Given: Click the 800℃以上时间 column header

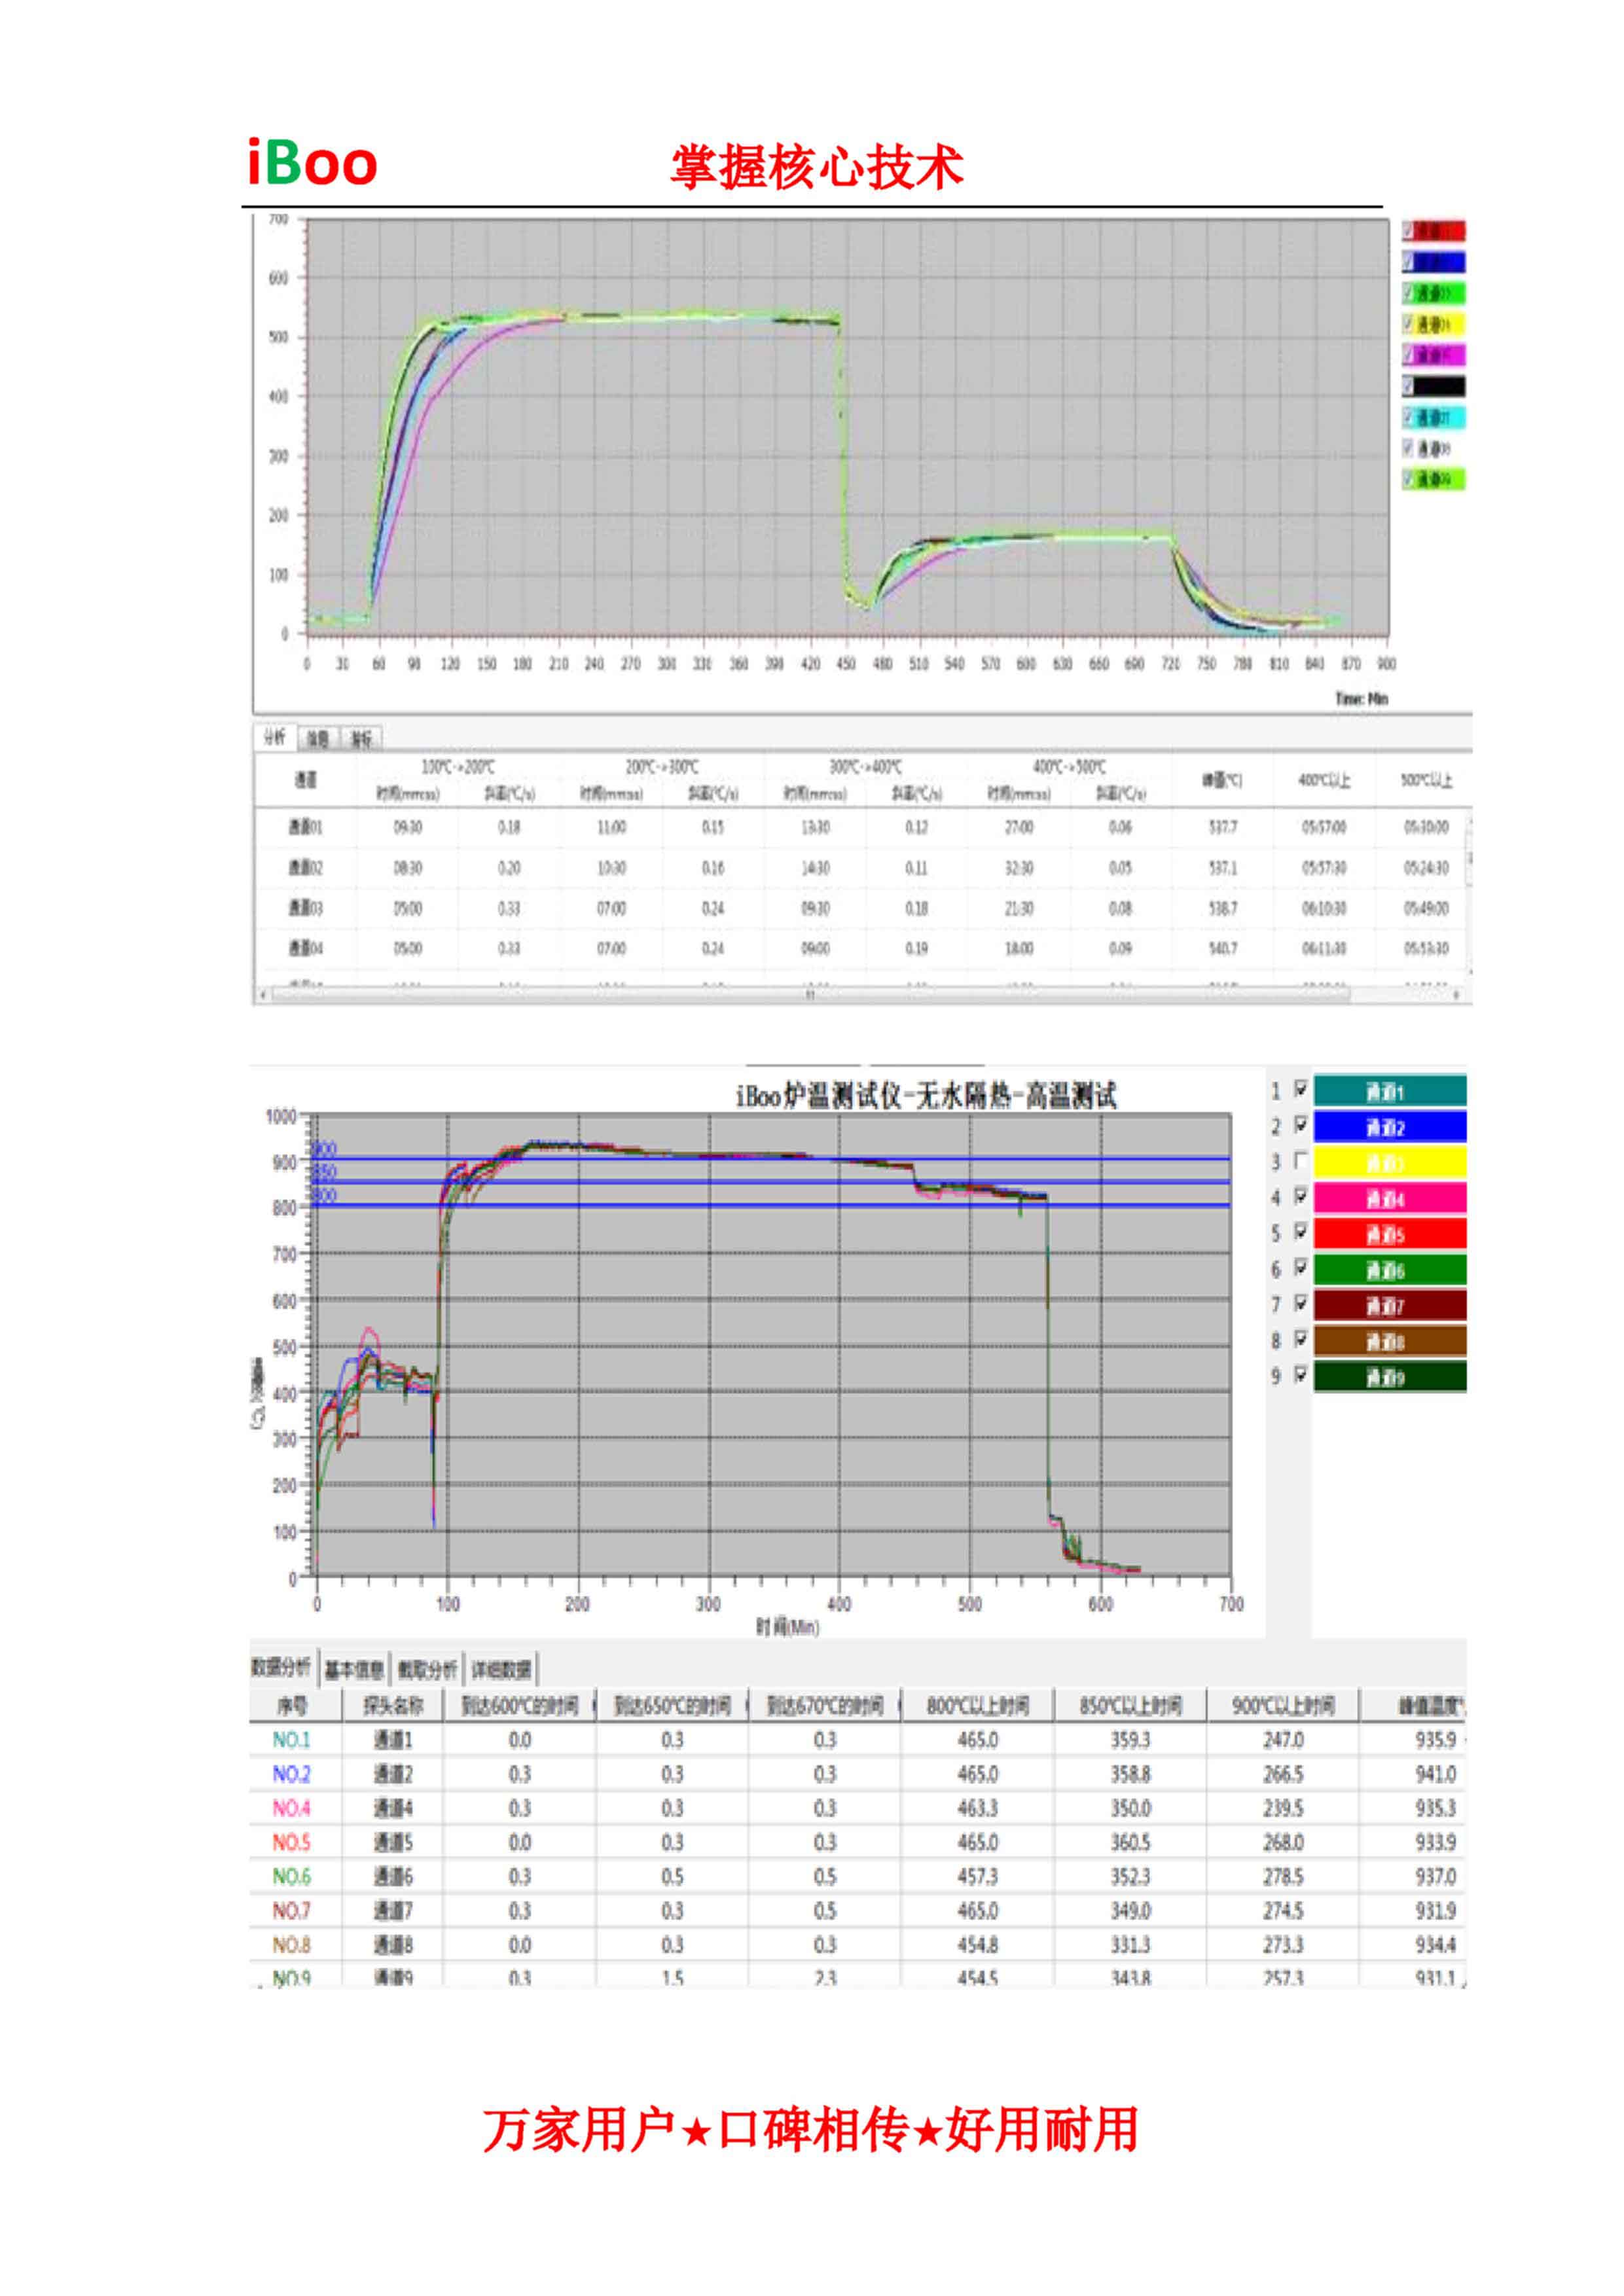Looking at the screenshot, I should [x=977, y=1705].
